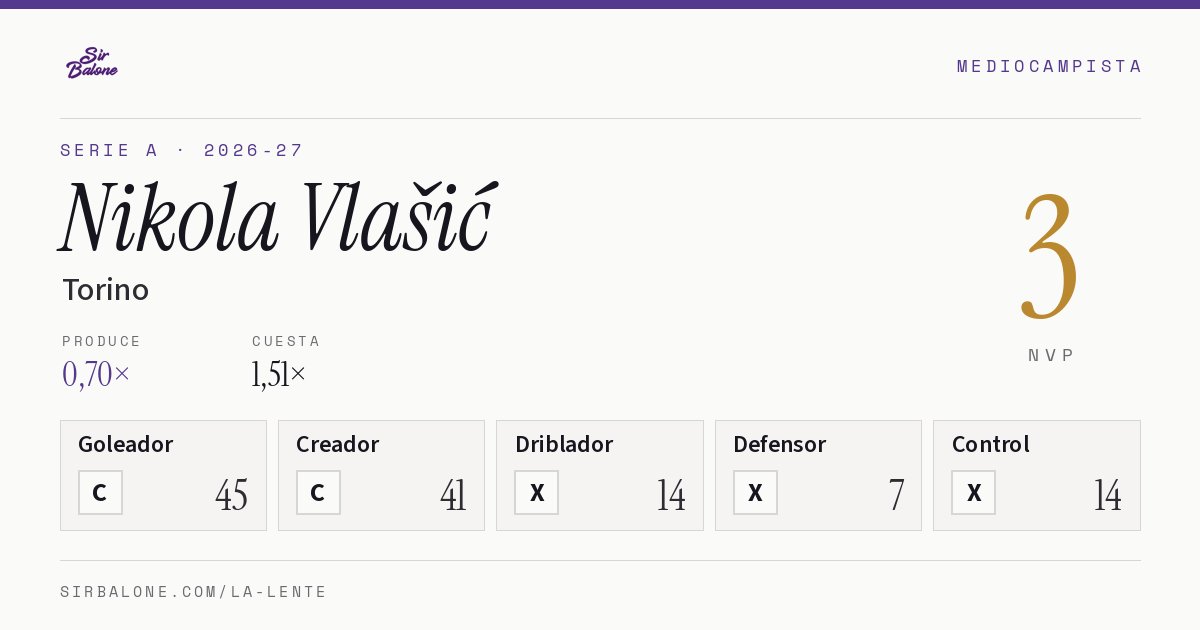
Task: Click the Sir Balone logo
Action: (x=92, y=63)
